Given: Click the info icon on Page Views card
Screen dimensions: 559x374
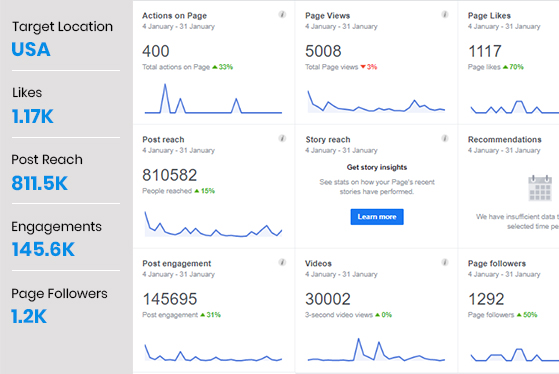Looking at the screenshot, I should 445,14.
